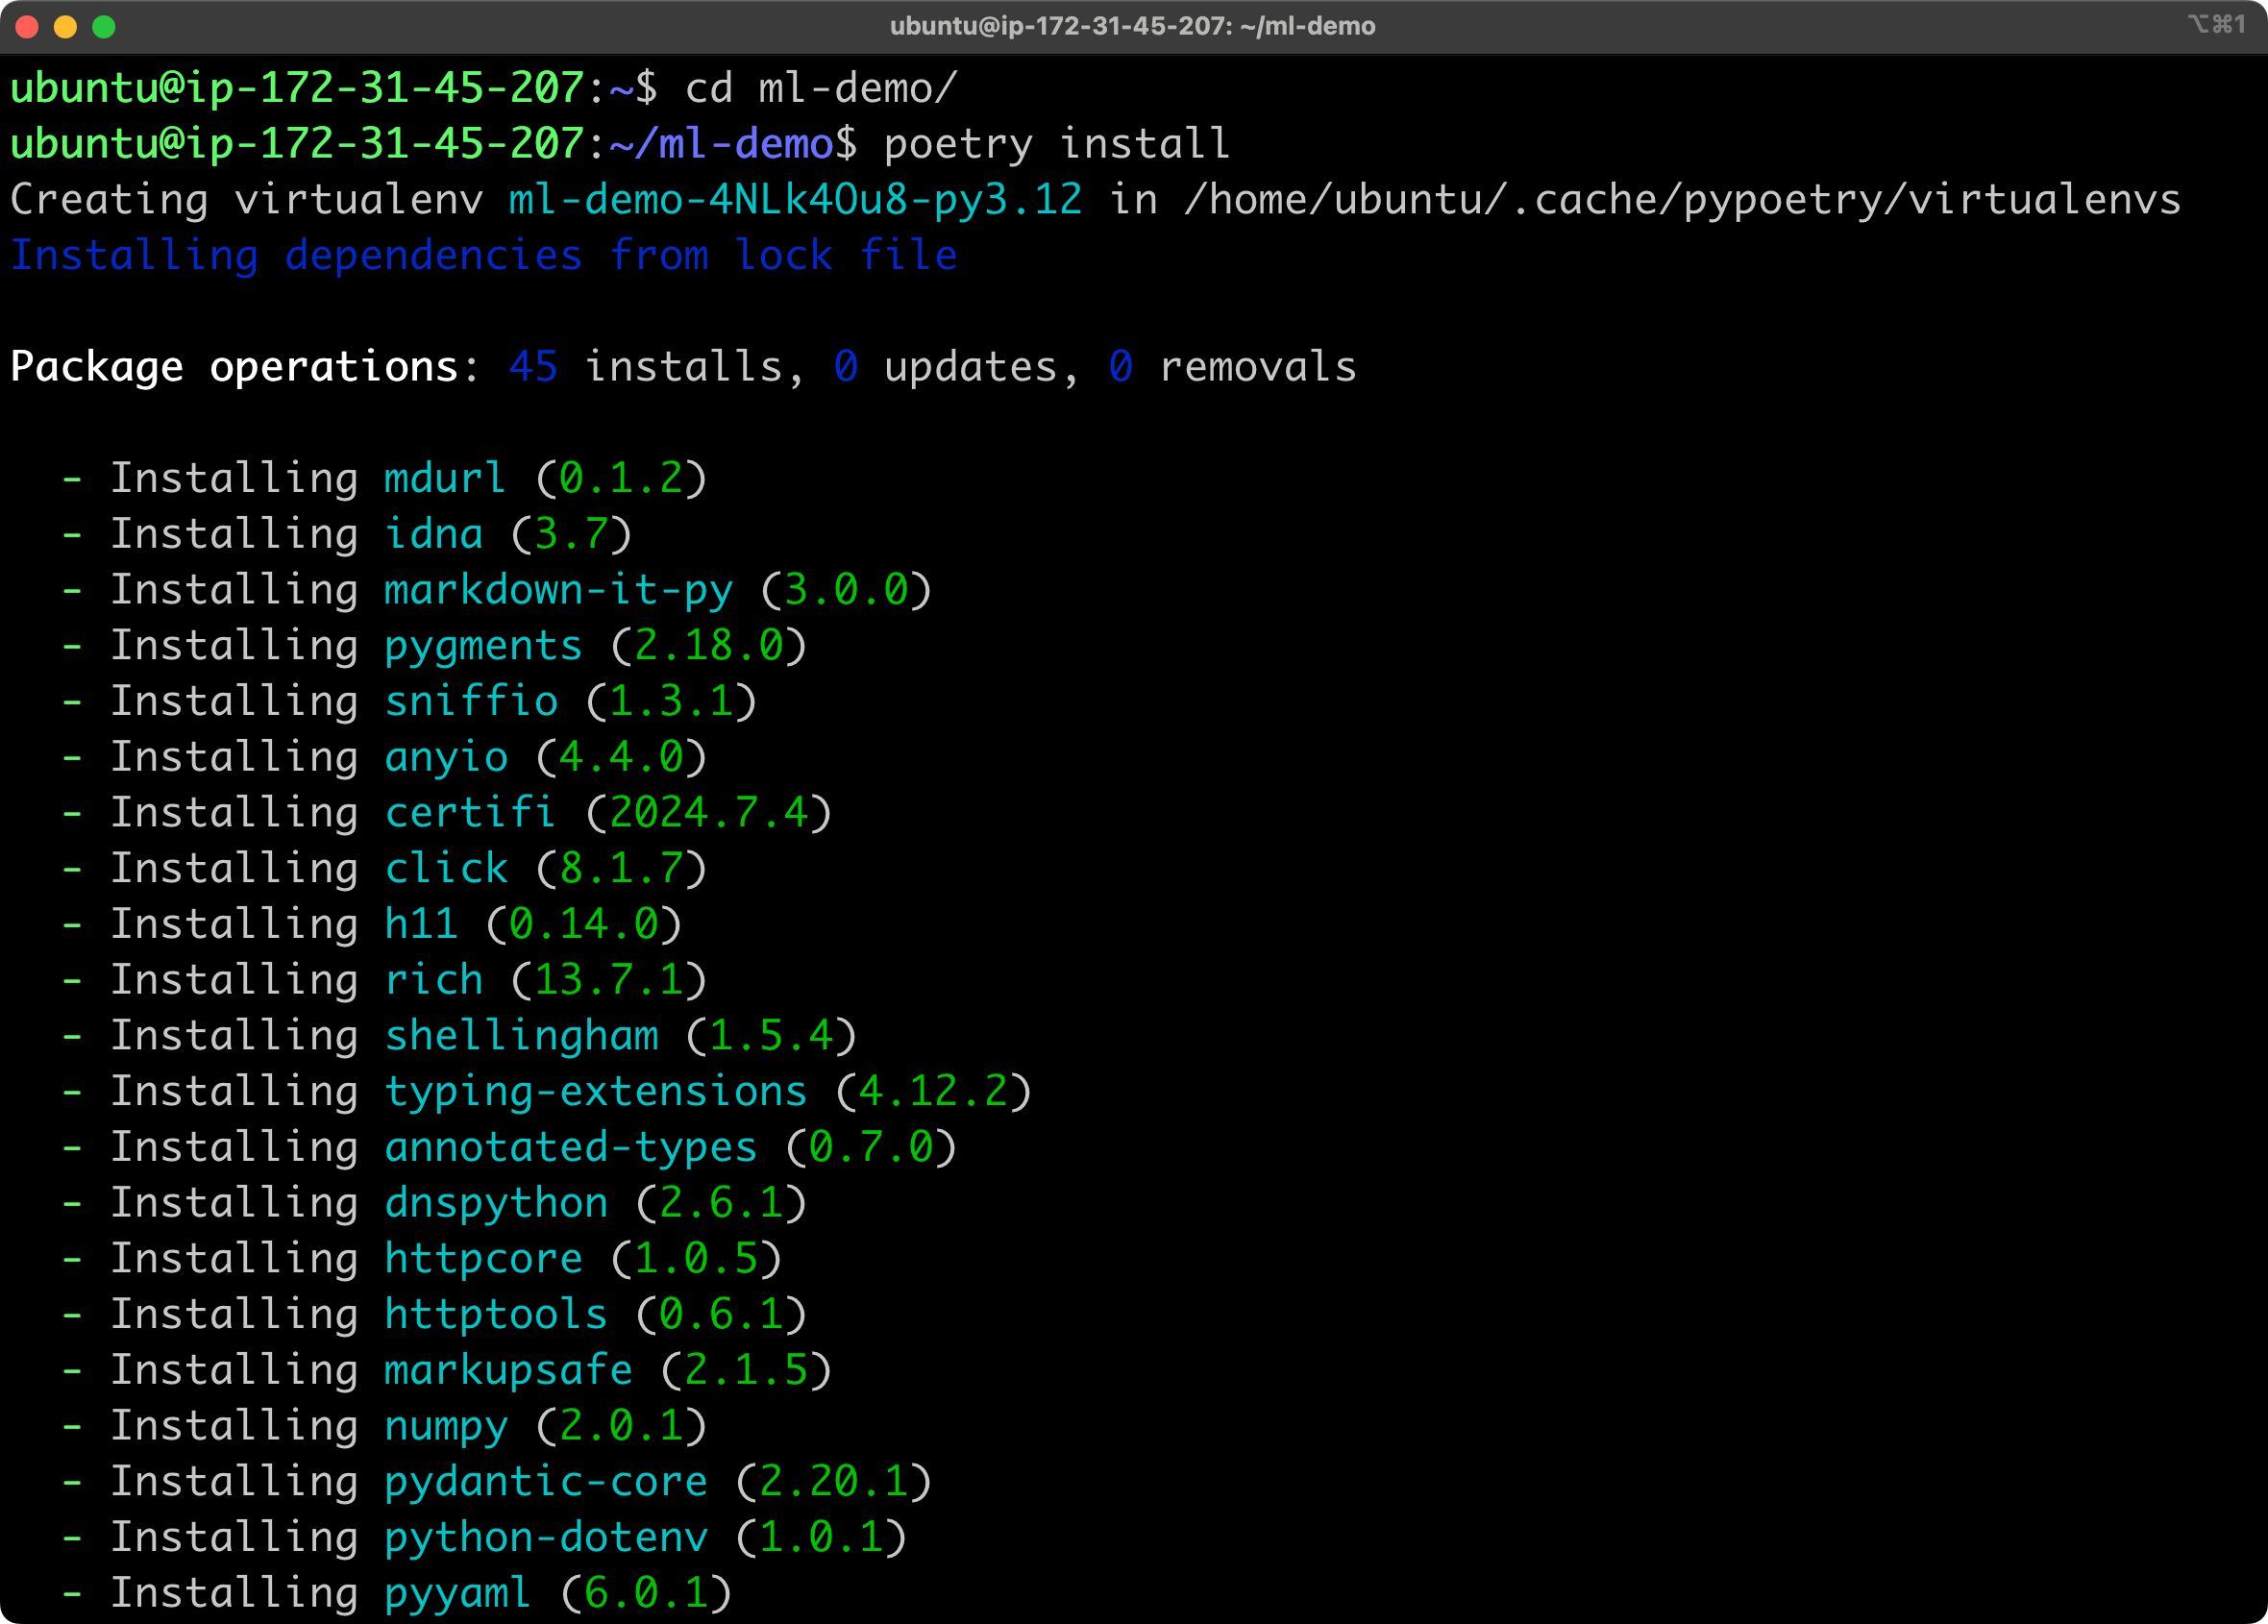Click the 'numpy' package name
Image resolution: width=2268 pixels, height=1624 pixels.
(x=446, y=1426)
